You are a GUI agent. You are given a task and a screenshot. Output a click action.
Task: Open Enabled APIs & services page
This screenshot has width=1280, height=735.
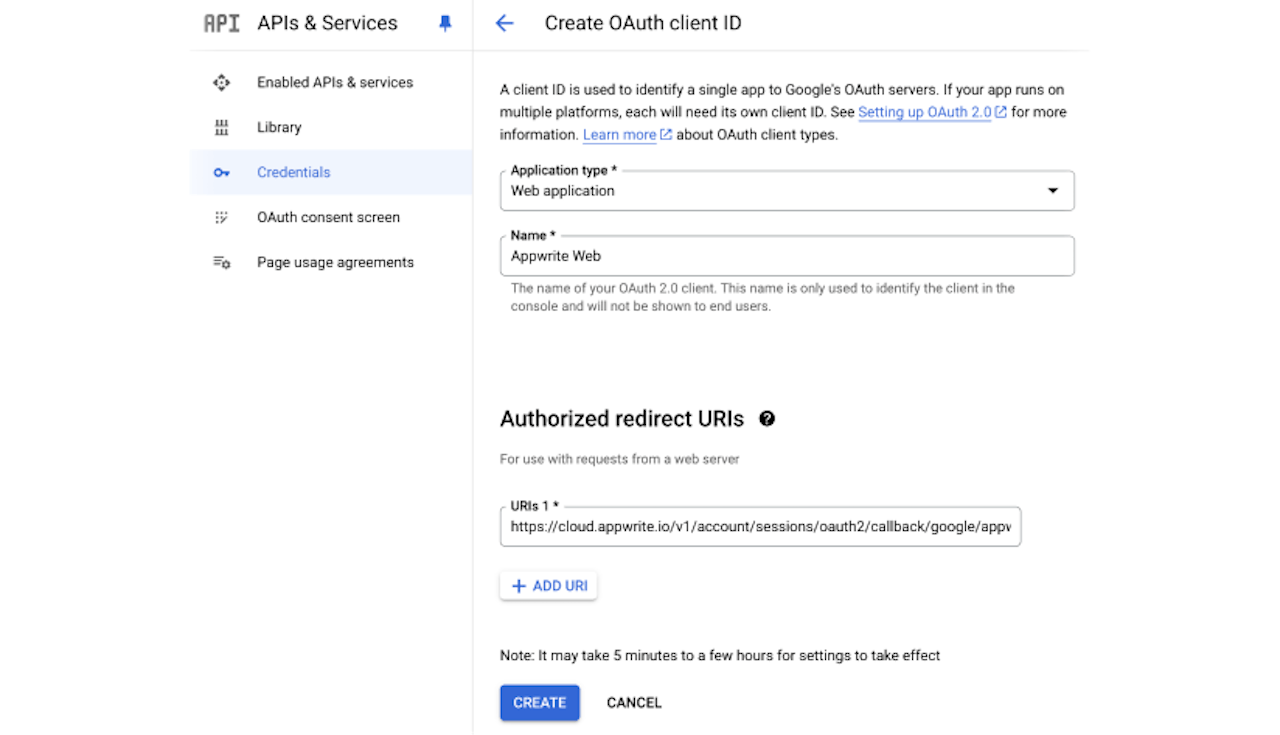pos(335,82)
